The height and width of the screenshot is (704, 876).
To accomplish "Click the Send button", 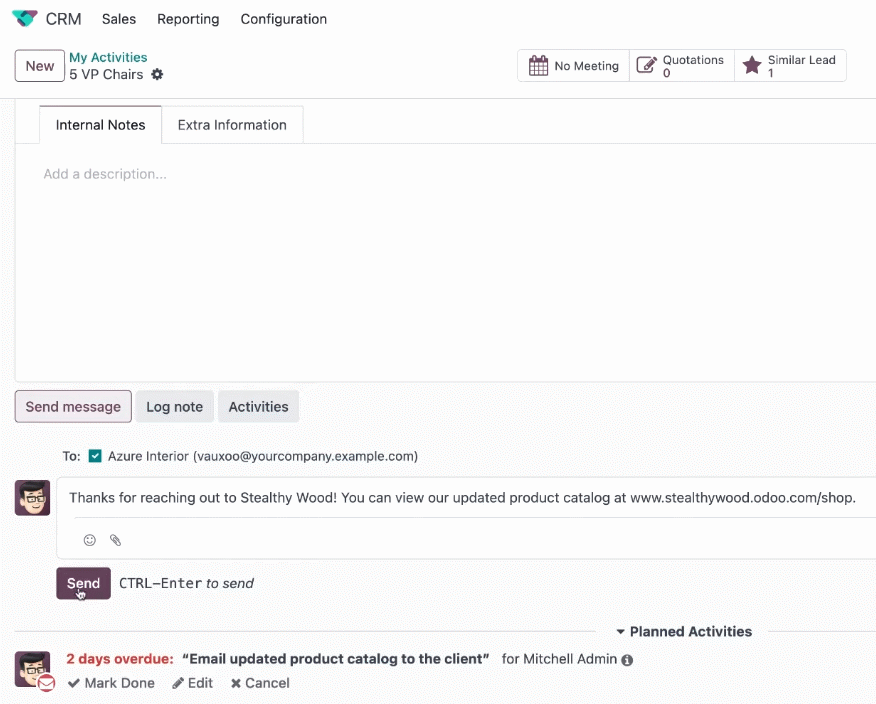I will (83, 583).
